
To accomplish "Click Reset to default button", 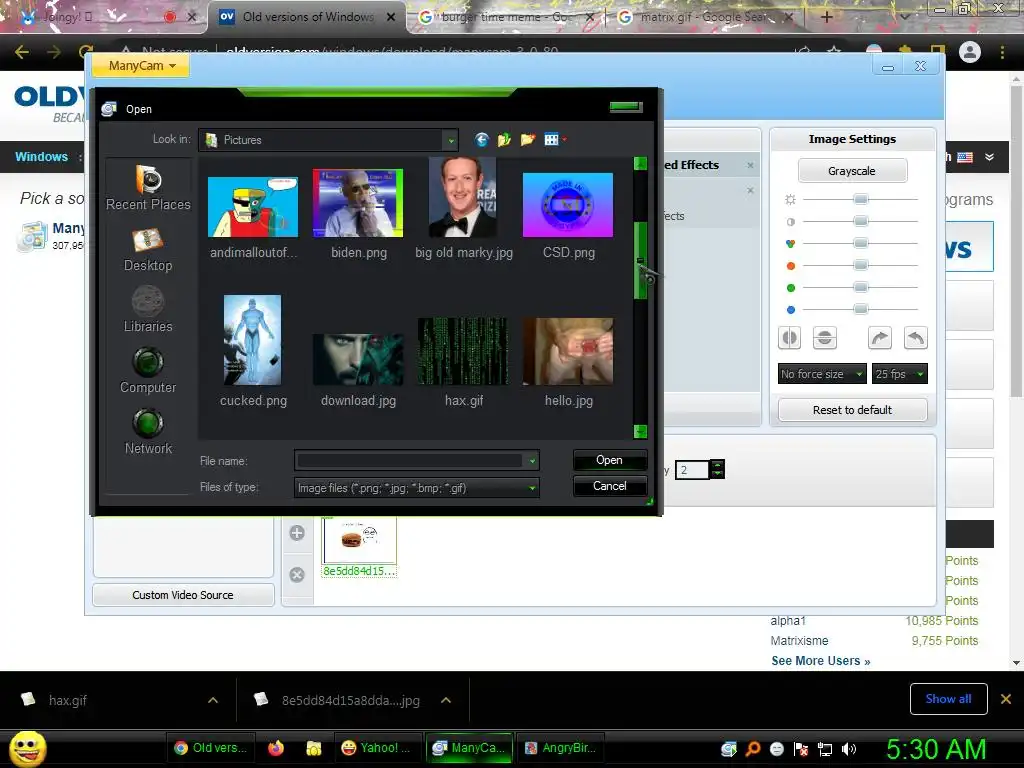I will coord(852,410).
